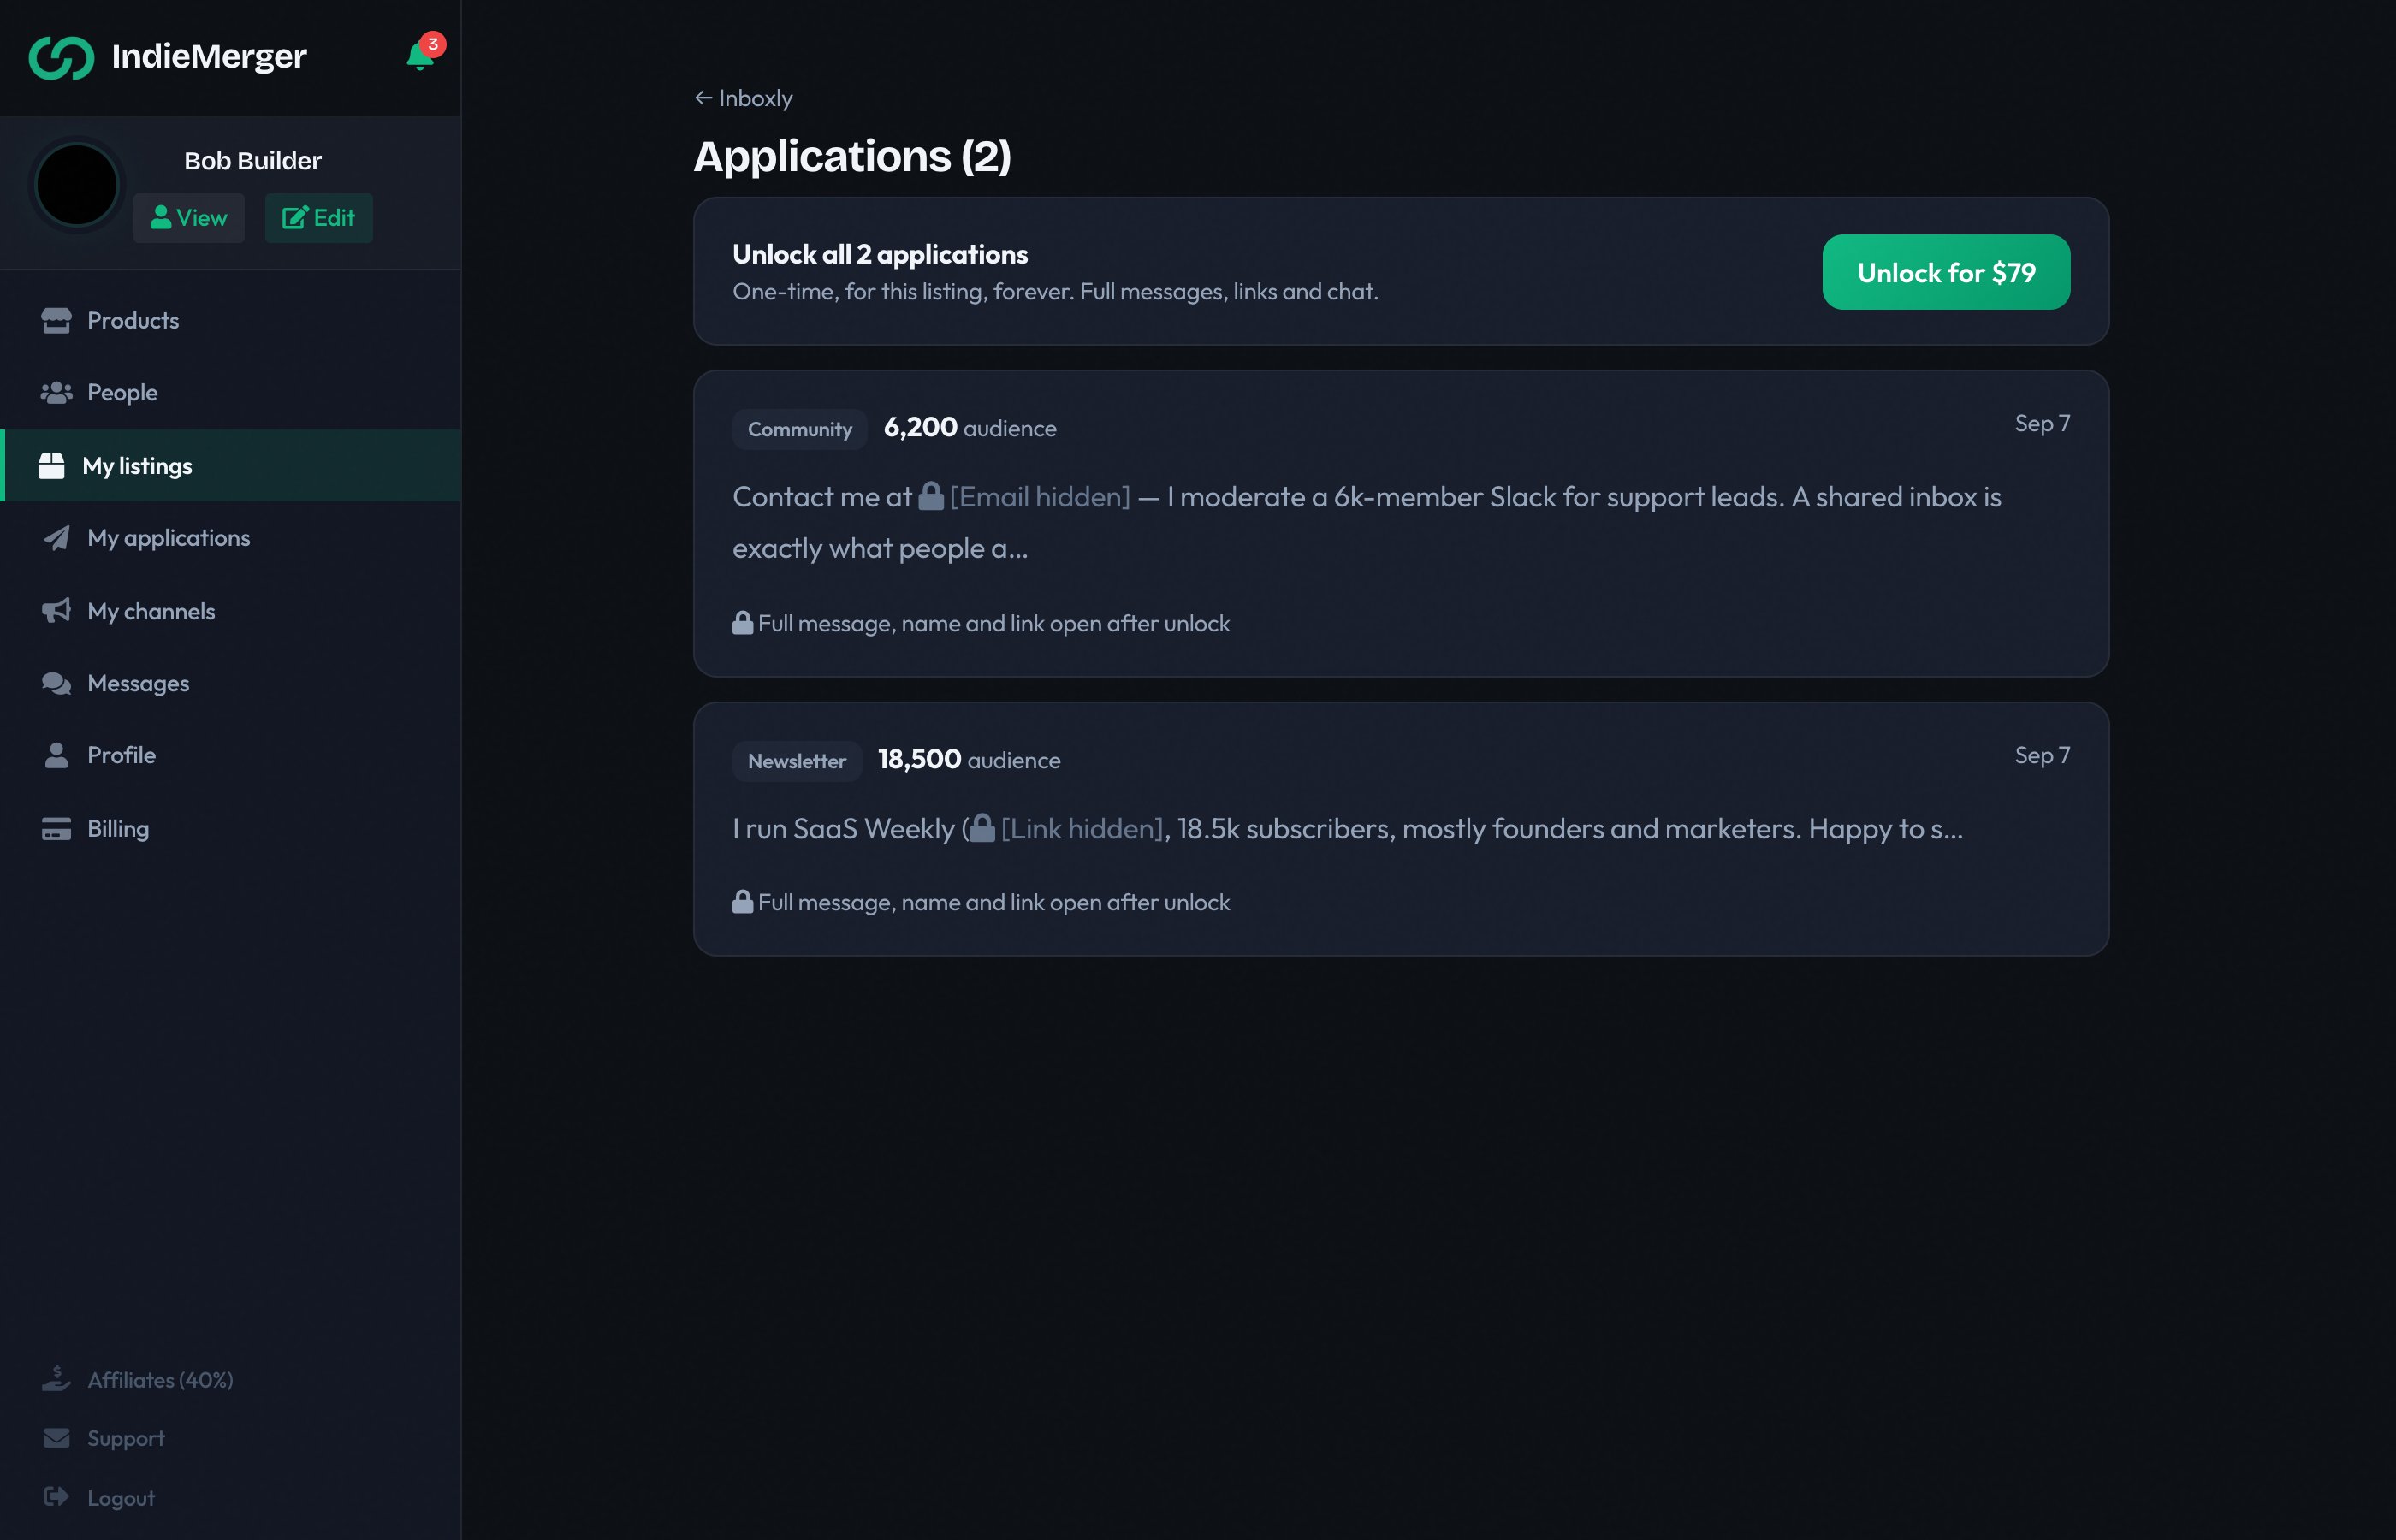Click the paper plane applications icon
The image size is (2396, 1540).
tap(56, 538)
